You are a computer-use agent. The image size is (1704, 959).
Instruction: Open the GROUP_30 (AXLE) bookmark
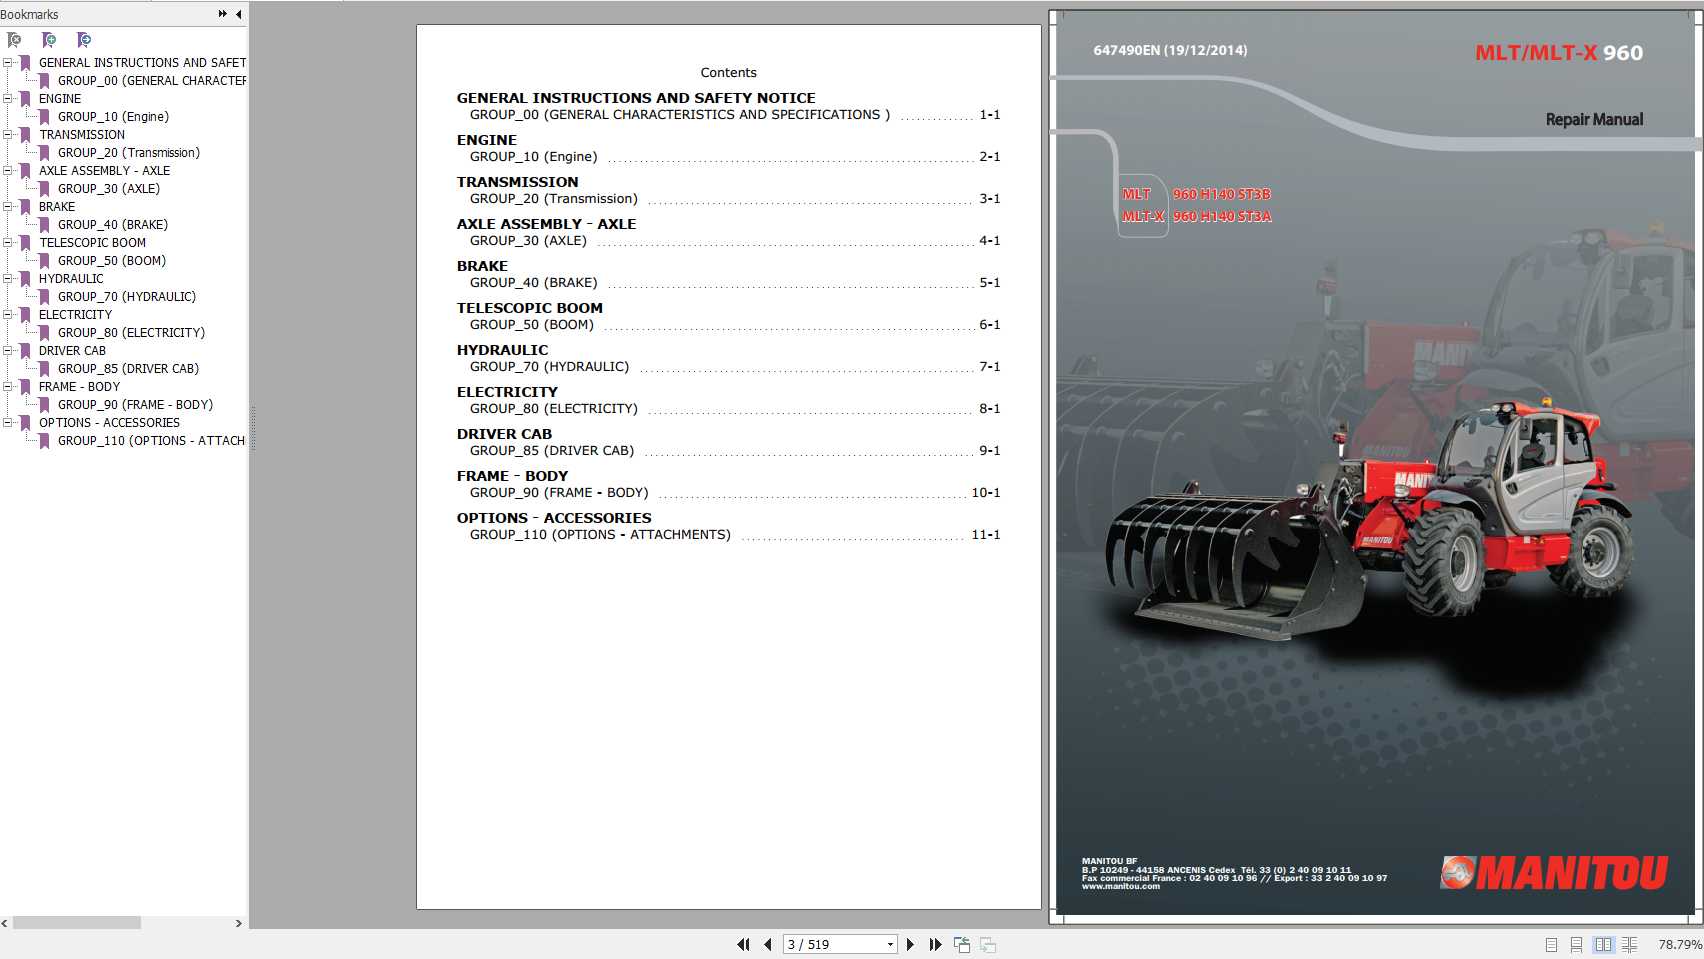pos(109,189)
